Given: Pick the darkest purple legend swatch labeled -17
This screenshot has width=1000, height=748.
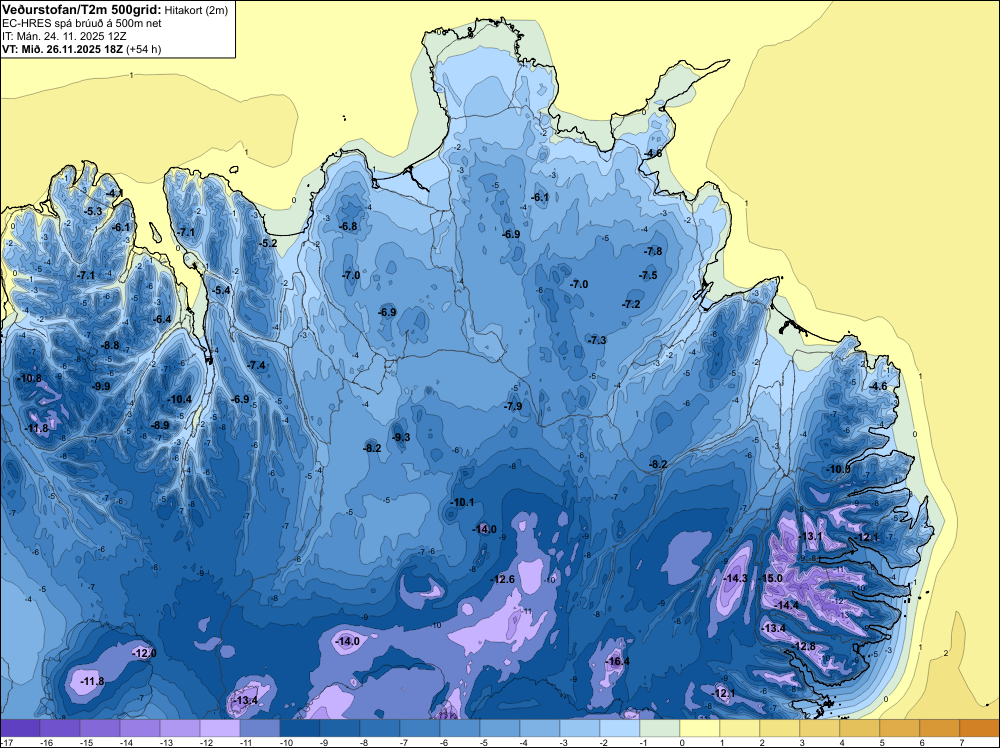Looking at the screenshot, I should 20,728.
